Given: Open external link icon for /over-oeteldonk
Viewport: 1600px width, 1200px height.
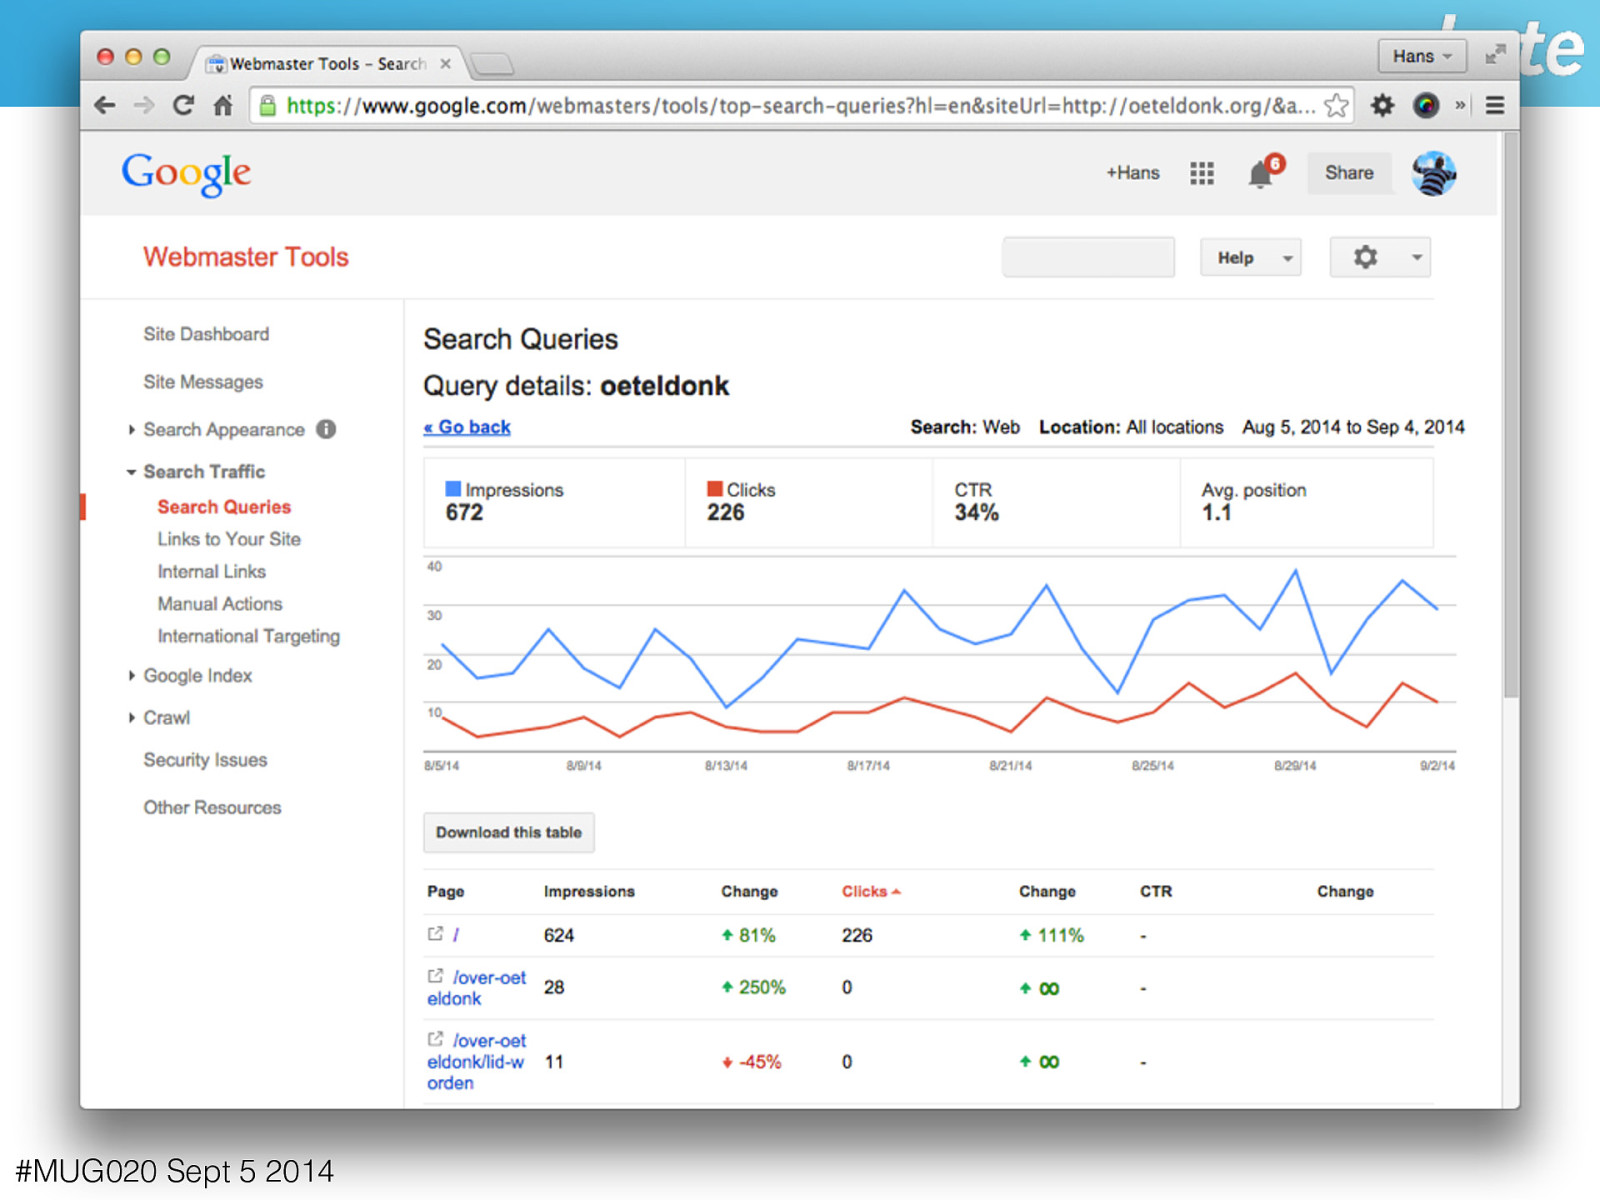Looking at the screenshot, I should tap(435, 976).
